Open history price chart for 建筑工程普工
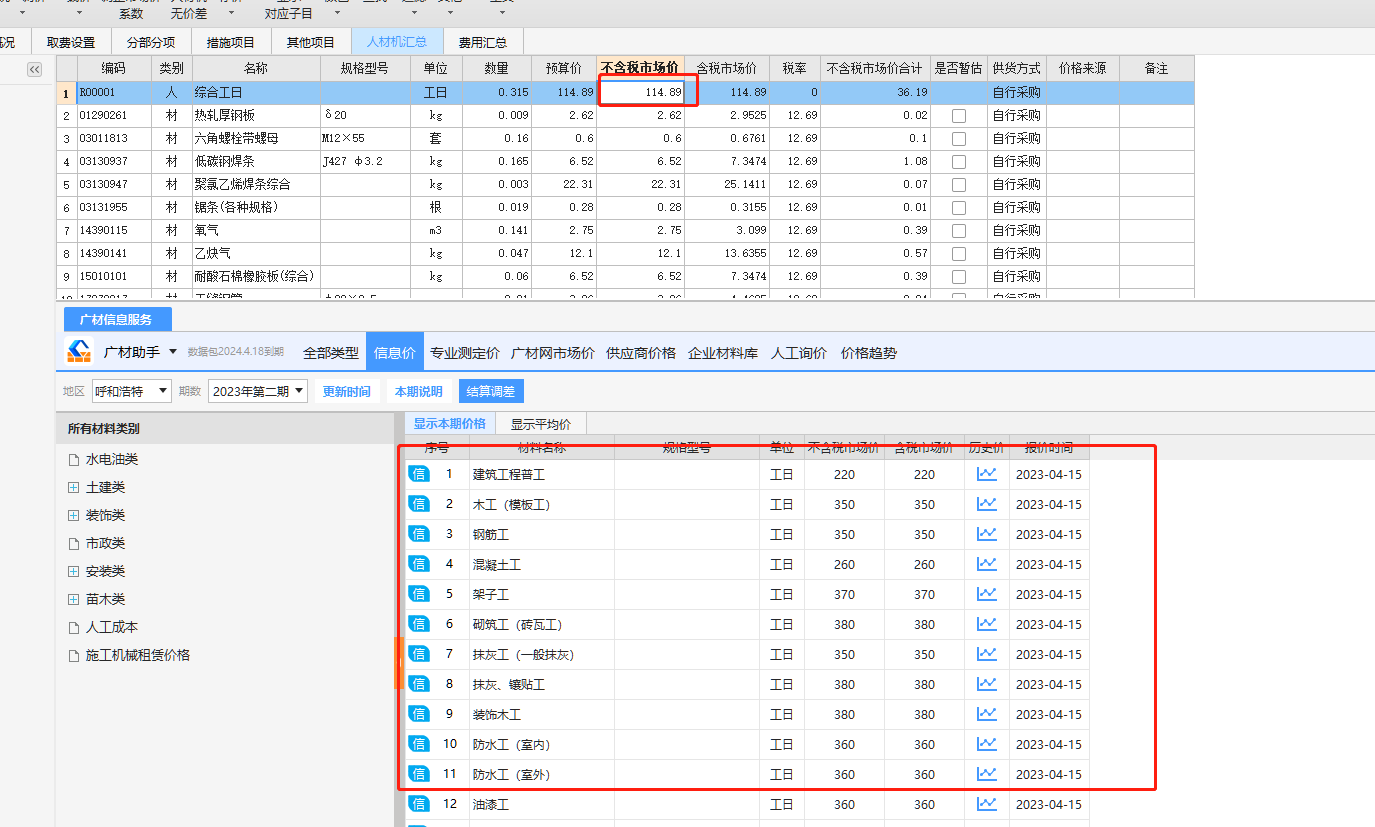Viewport: 1375px width, 827px height. point(987,474)
